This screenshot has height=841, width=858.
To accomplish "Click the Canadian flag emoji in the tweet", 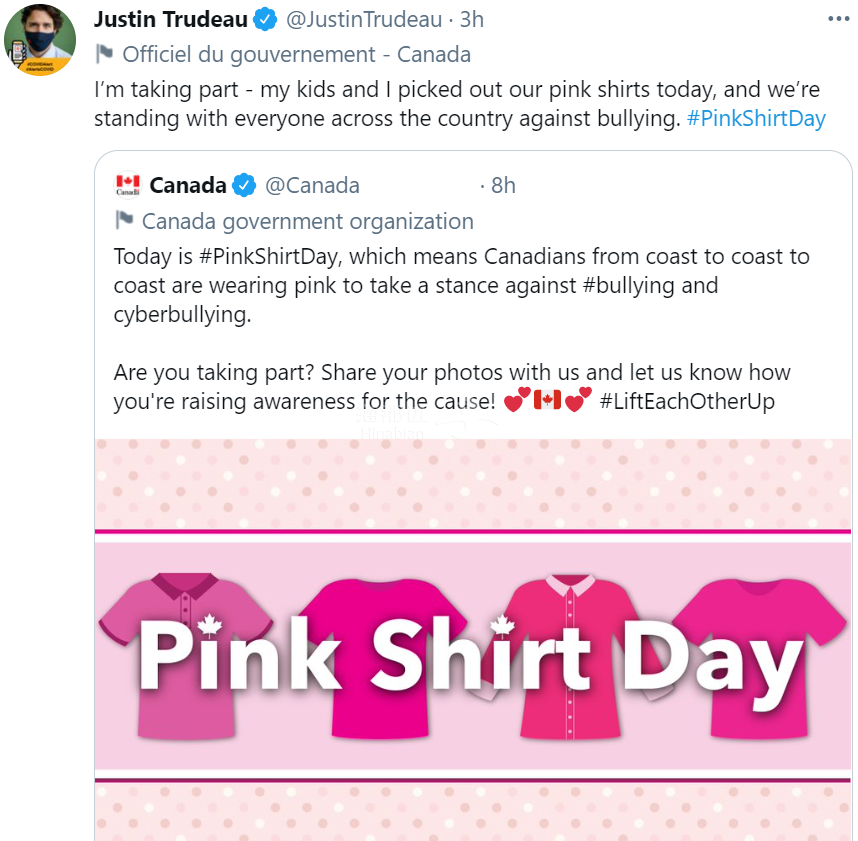I will (x=547, y=401).
